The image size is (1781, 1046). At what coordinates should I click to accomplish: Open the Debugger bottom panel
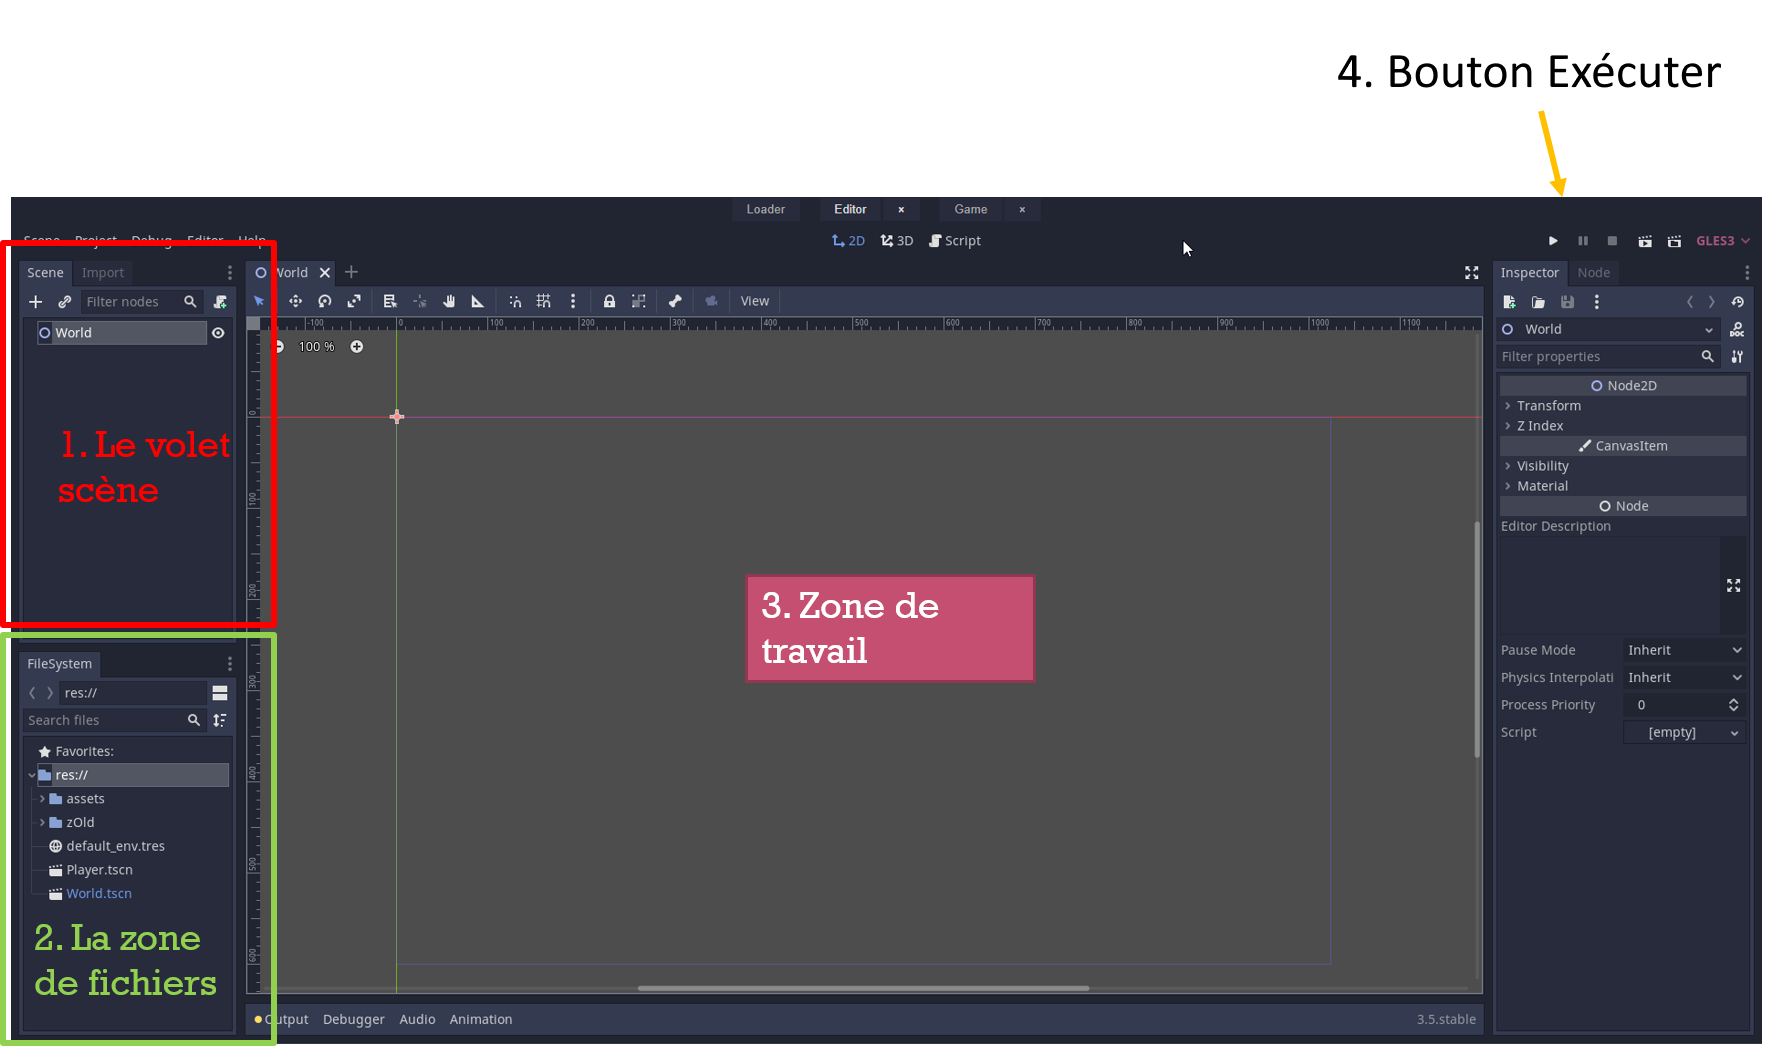pos(354,1020)
